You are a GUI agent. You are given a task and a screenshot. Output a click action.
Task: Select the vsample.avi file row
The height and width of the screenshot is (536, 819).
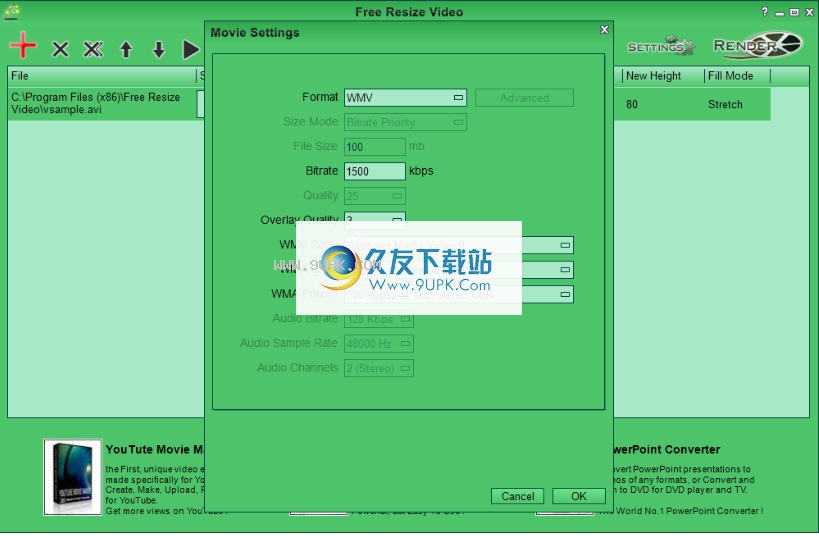(x=102, y=103)
